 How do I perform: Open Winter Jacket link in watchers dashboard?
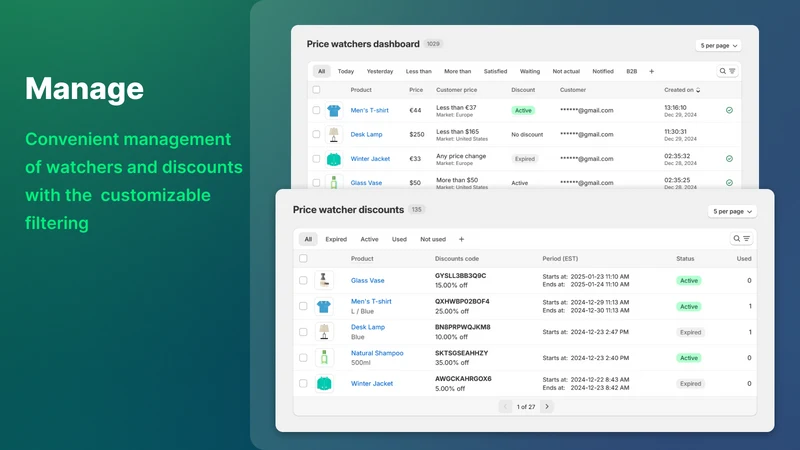(x=370, y=159)
